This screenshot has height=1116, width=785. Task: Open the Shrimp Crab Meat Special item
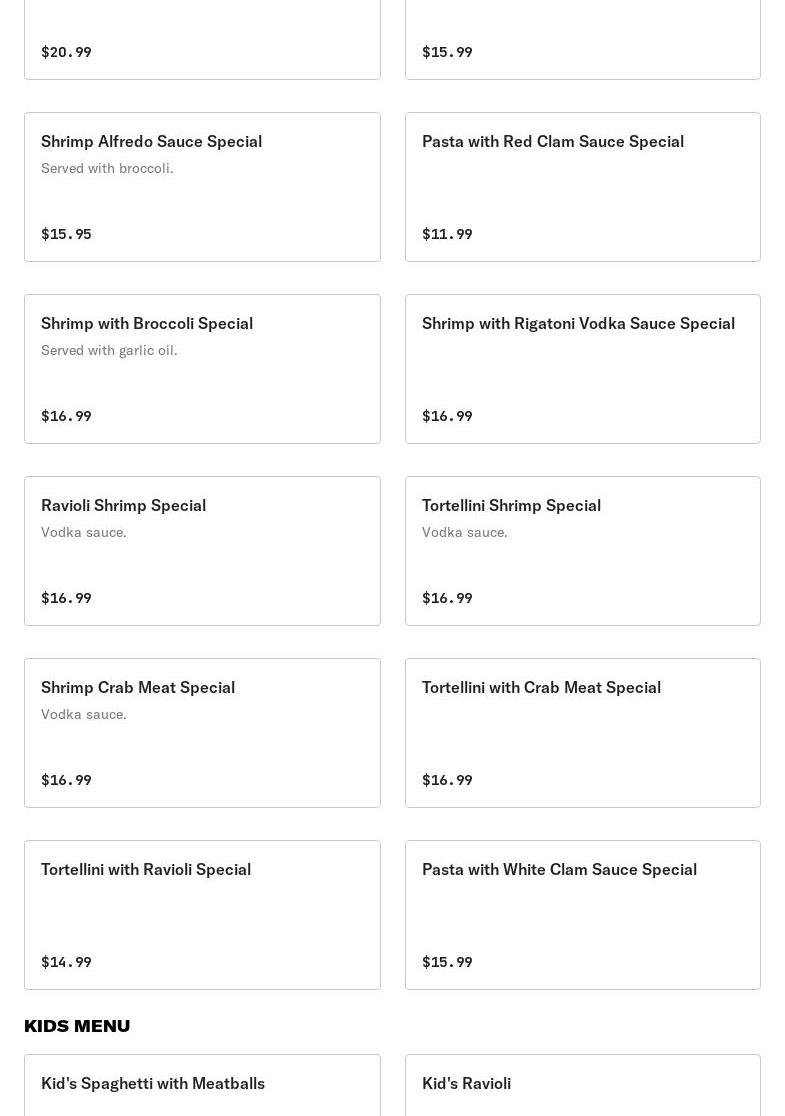point(202,733)
